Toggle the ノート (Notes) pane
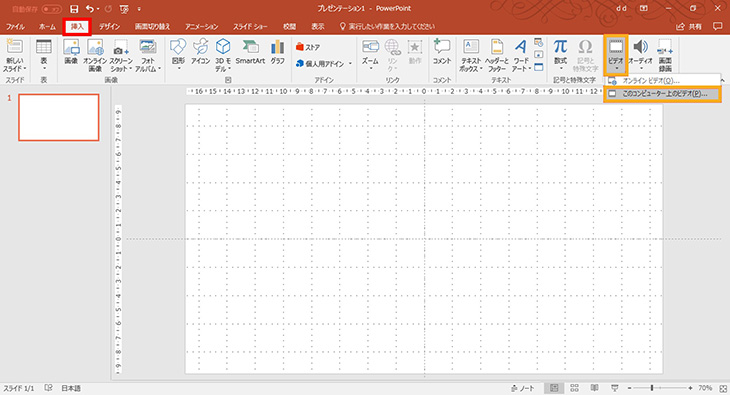730x395 pixels. pos(523,388)
